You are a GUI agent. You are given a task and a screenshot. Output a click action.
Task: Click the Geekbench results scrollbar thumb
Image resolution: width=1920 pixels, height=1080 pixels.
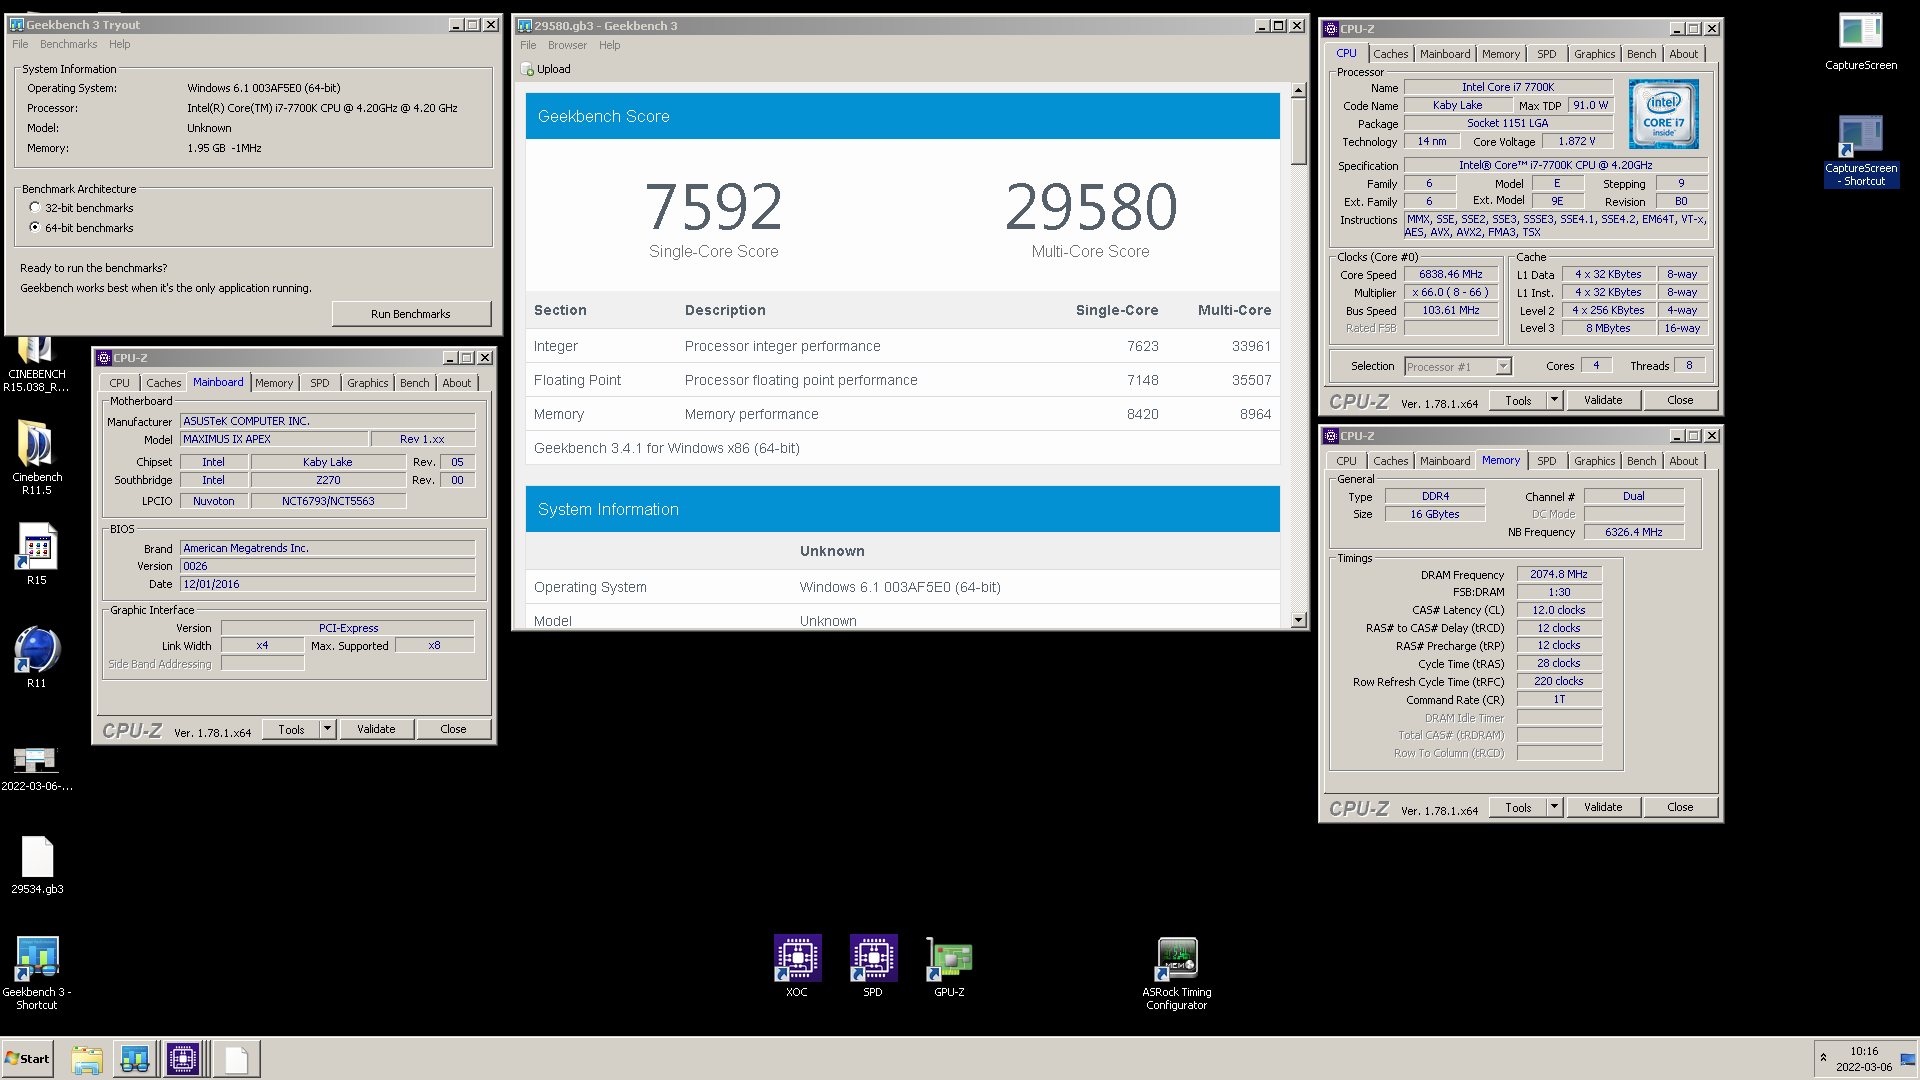point(1298,130)
